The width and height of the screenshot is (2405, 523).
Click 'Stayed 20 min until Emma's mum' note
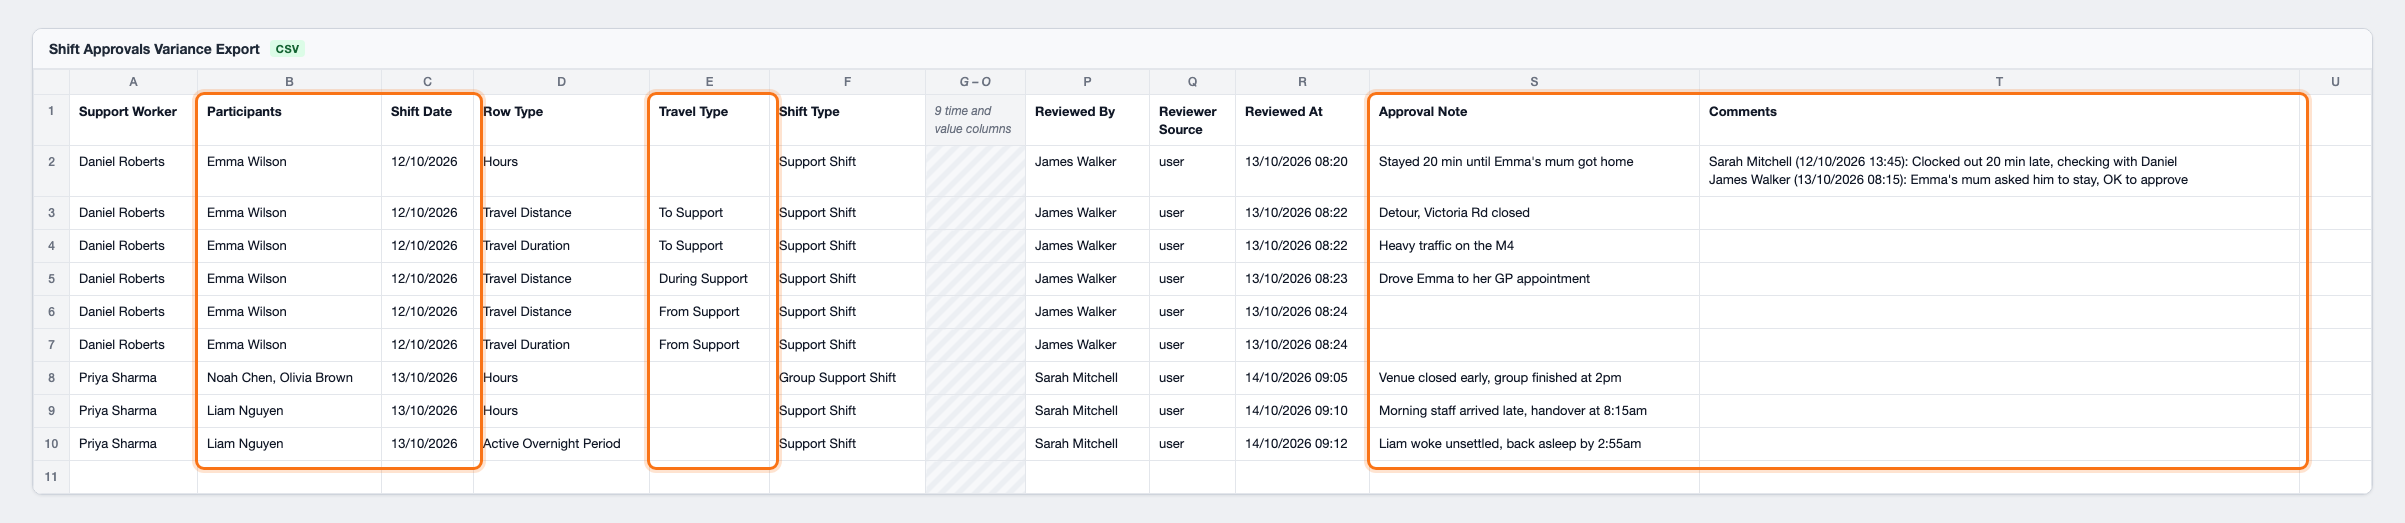pos(1534,171)
